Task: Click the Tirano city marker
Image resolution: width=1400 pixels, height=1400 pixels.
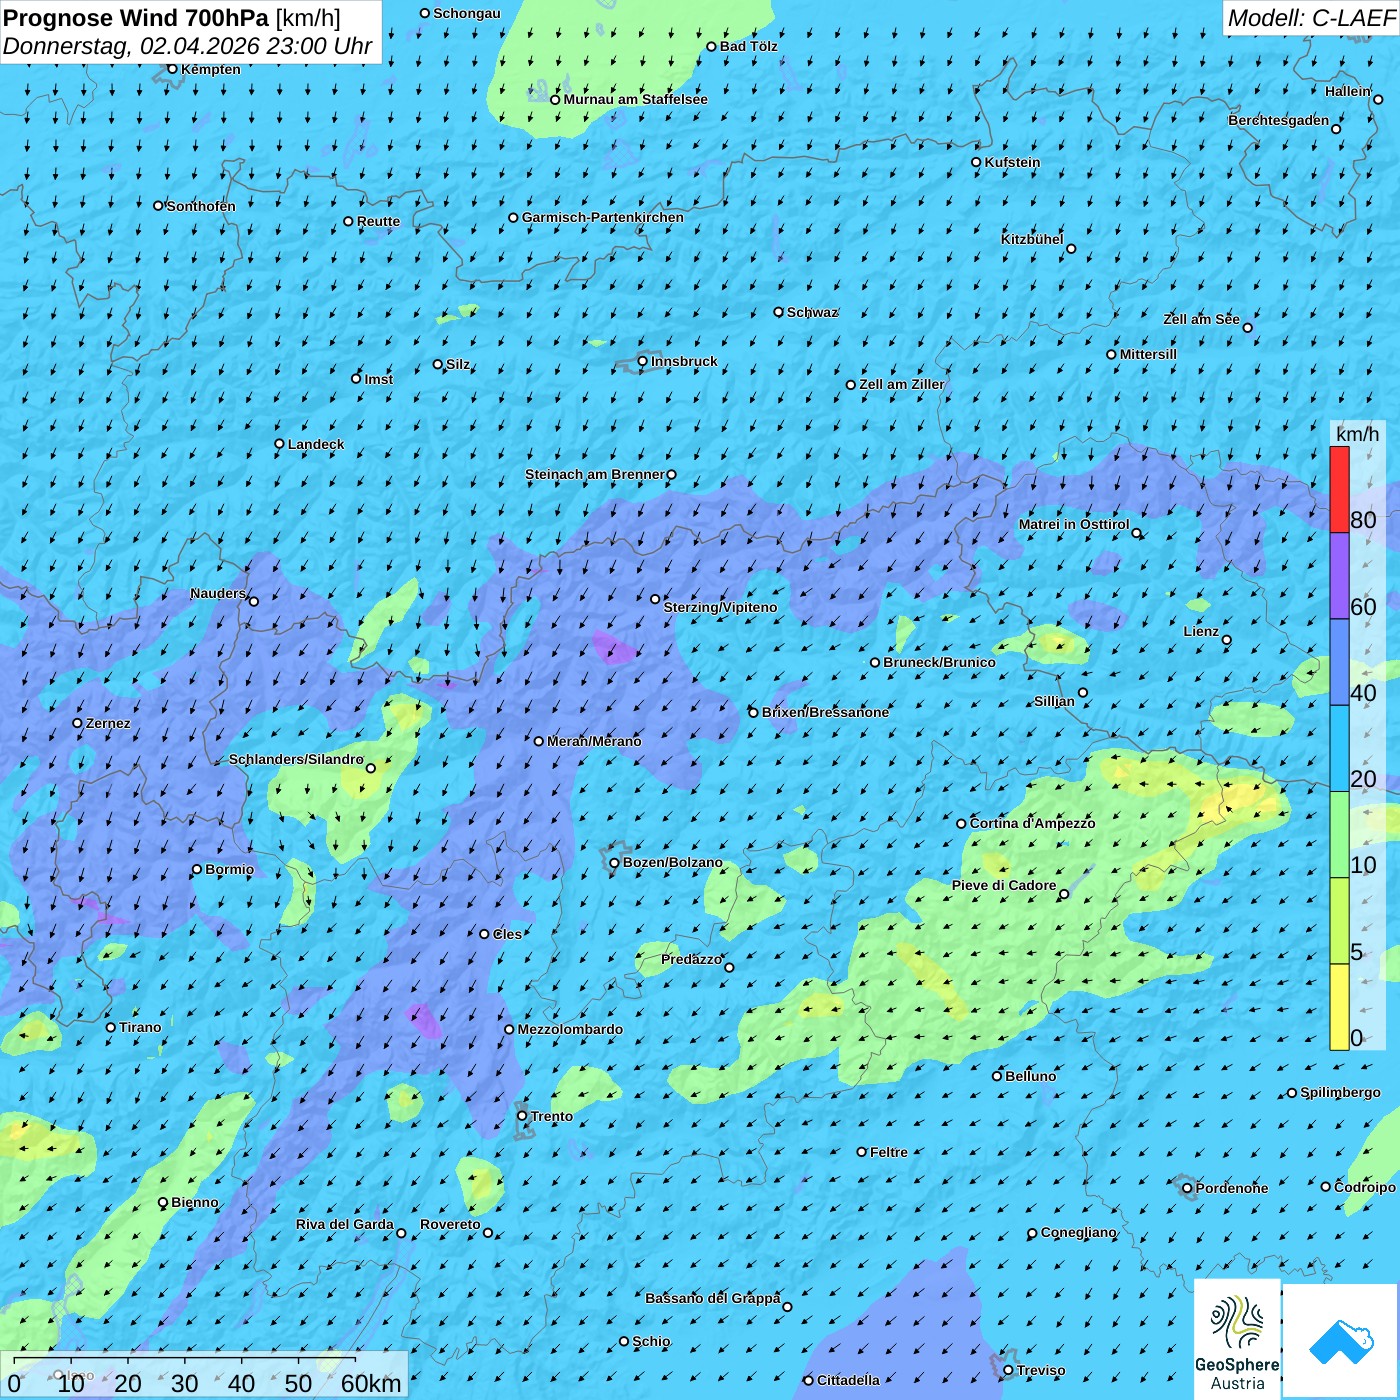Action: pos(111,1027)
